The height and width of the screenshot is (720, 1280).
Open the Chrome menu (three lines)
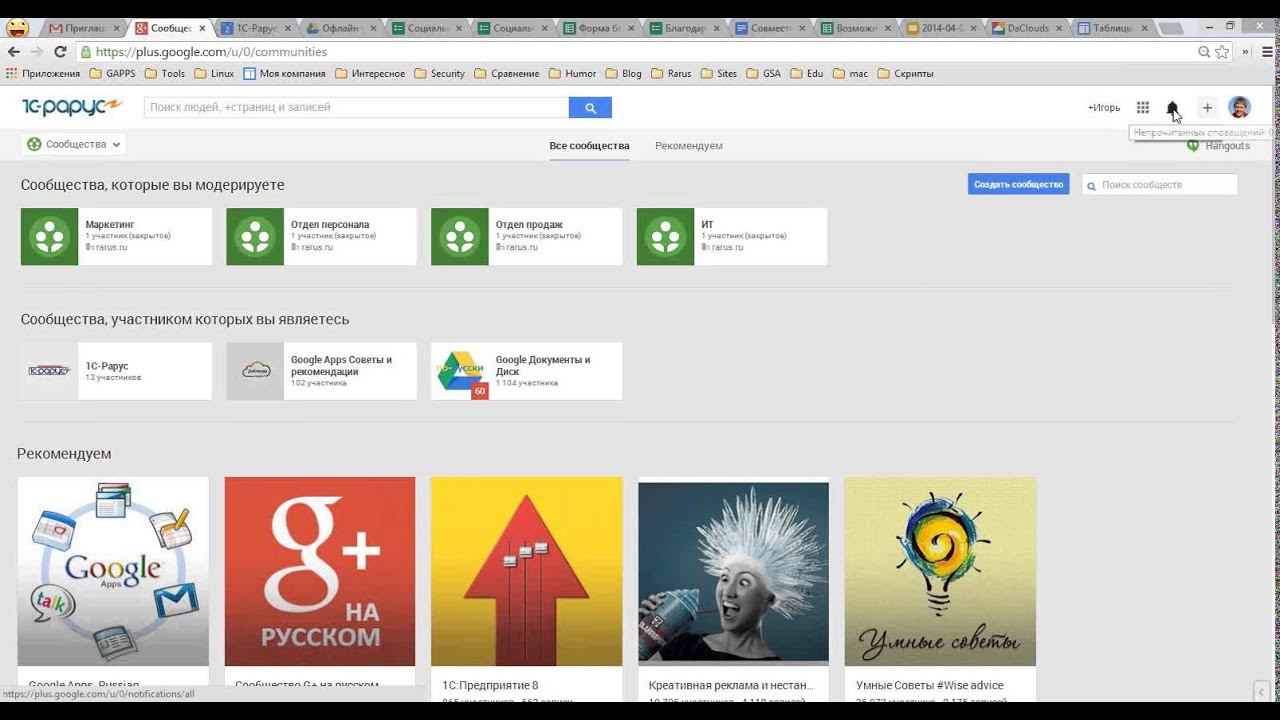(1266, 52)
